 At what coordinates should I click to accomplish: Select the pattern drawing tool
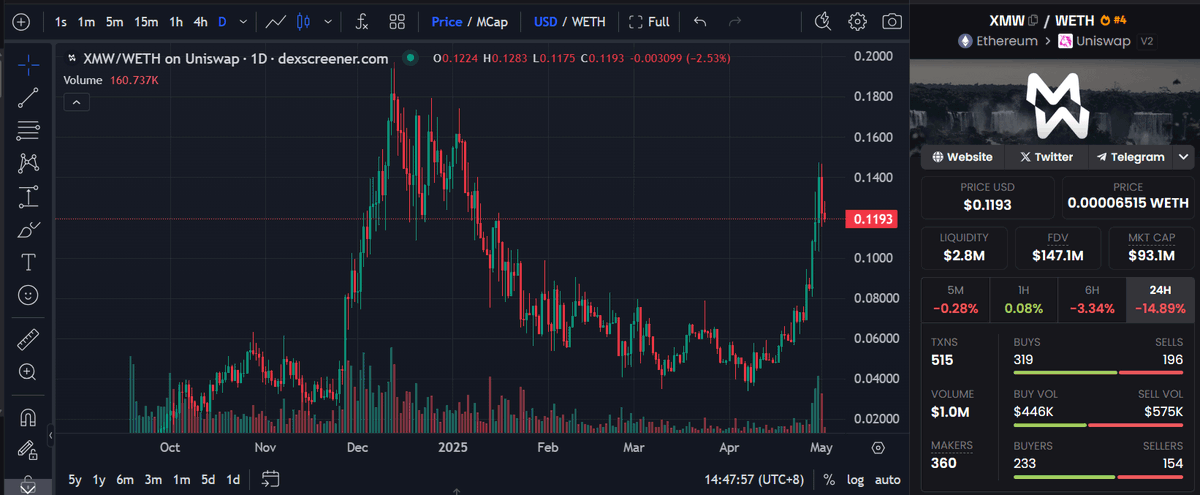[x=28, y=163]
